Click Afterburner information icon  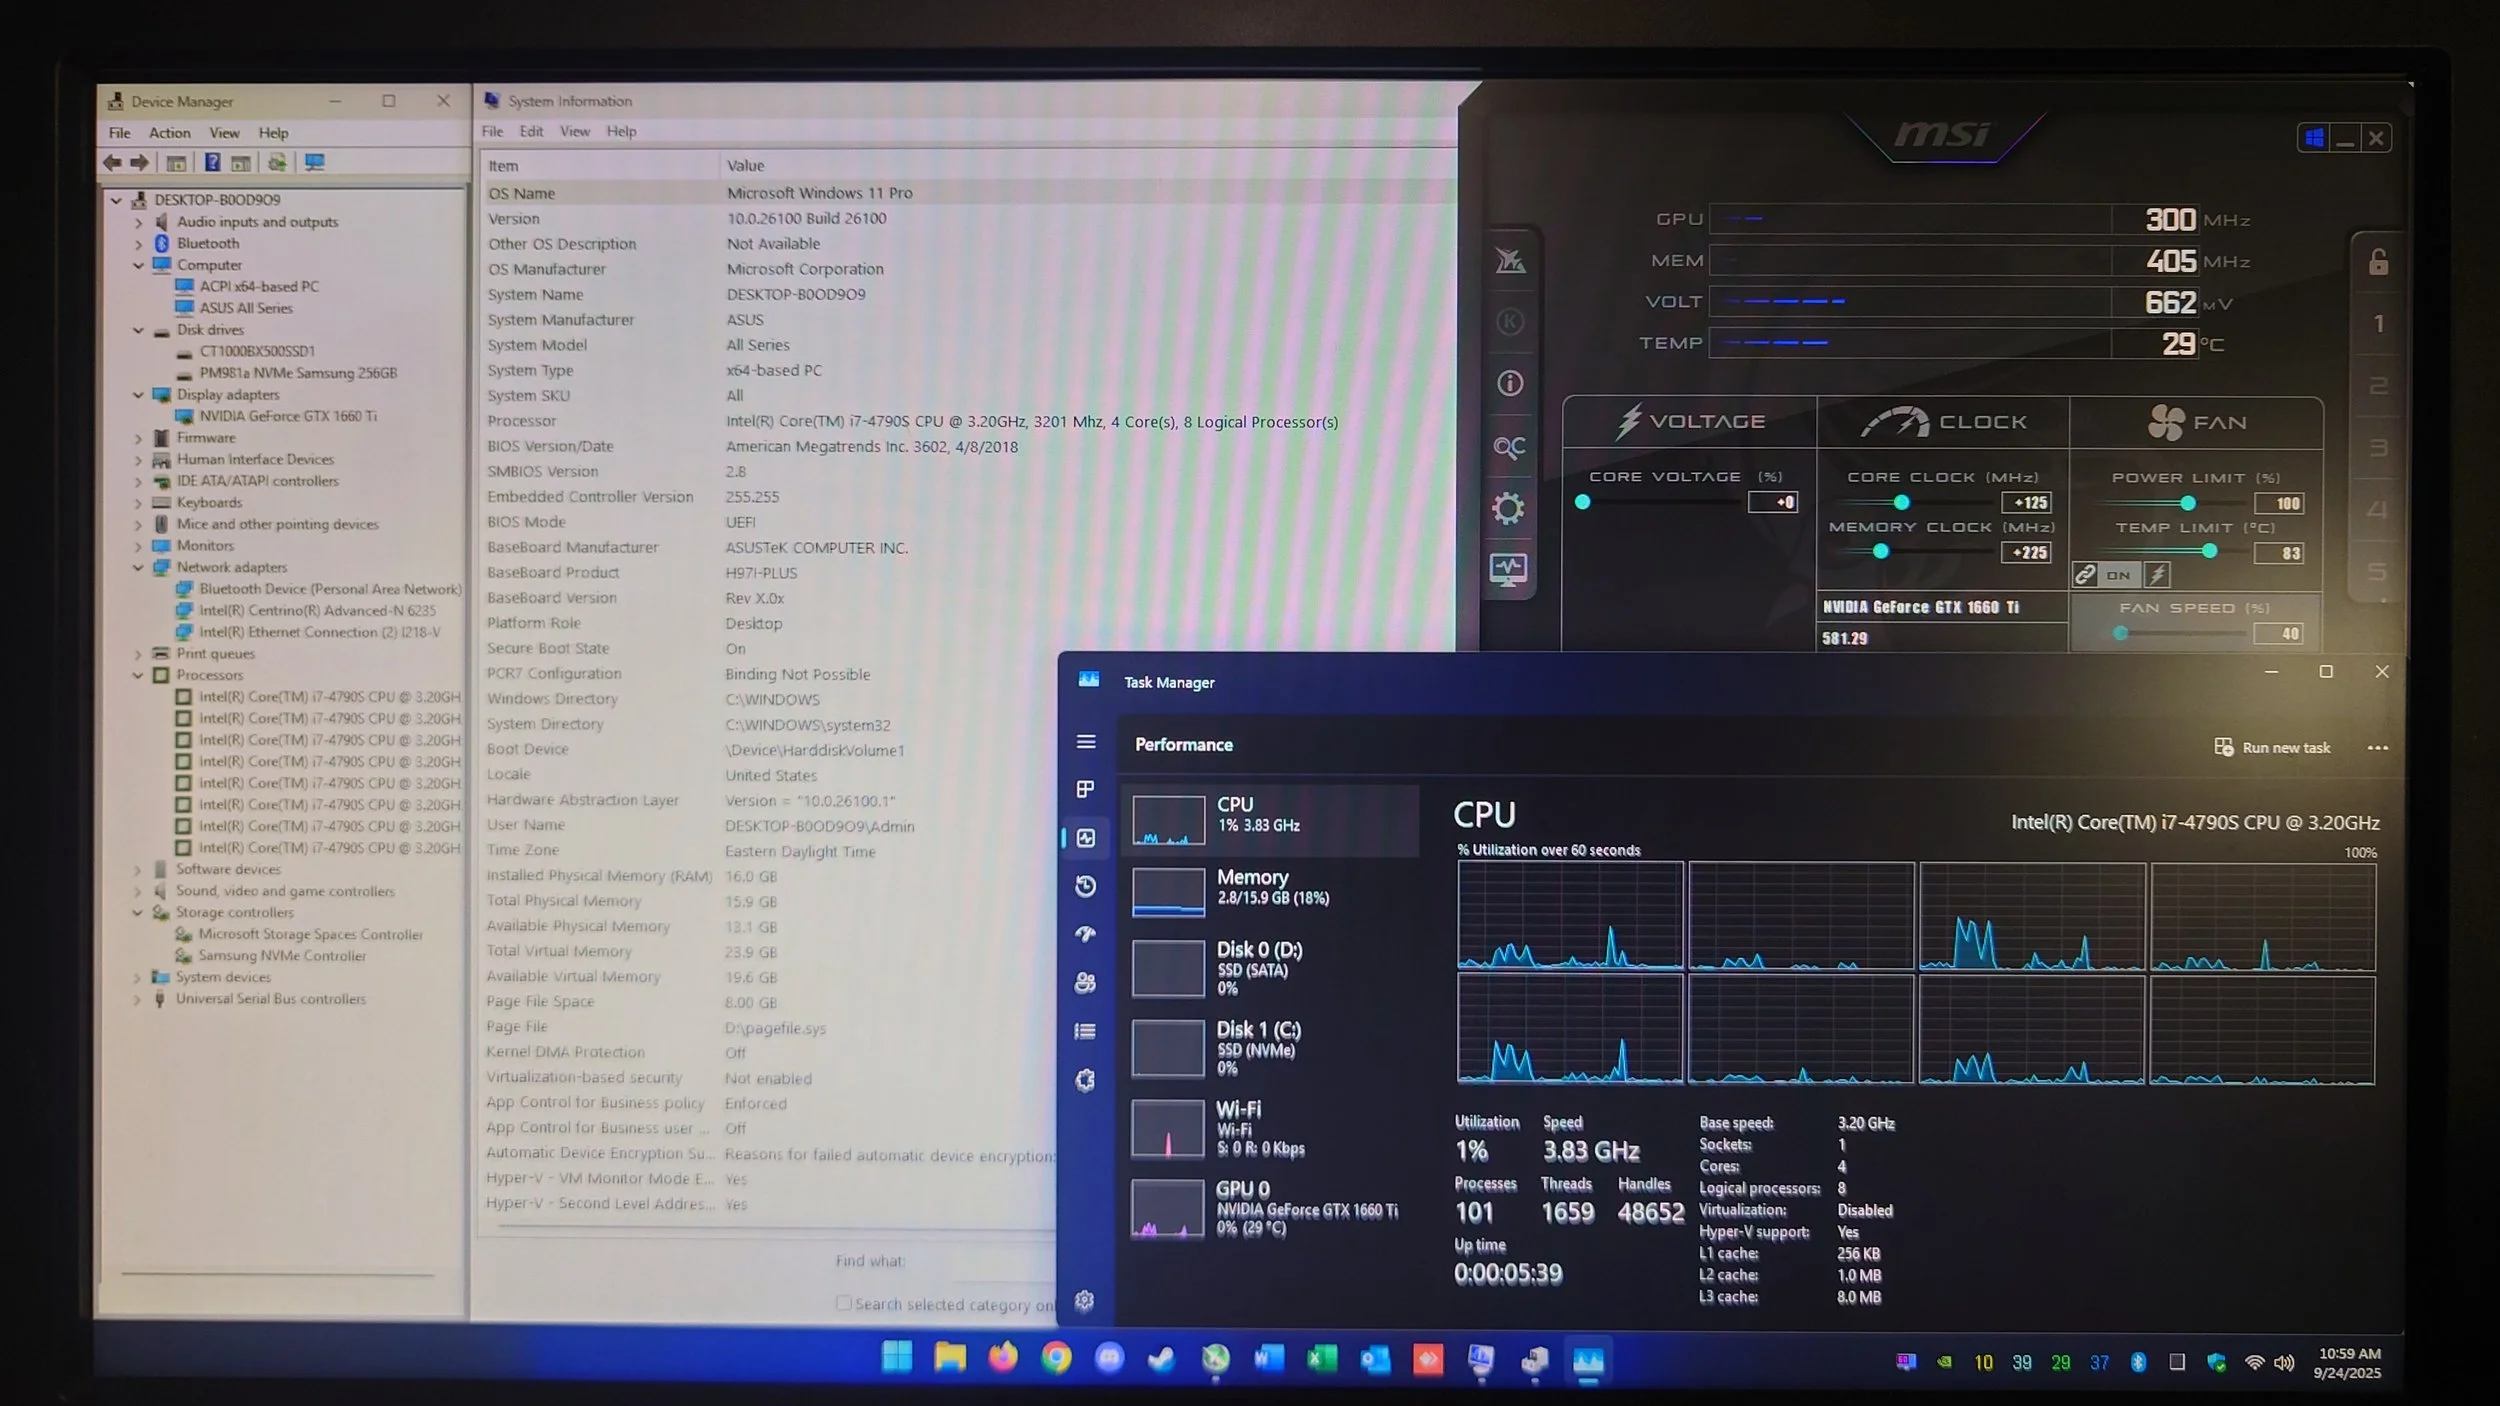pos(1509,383)
